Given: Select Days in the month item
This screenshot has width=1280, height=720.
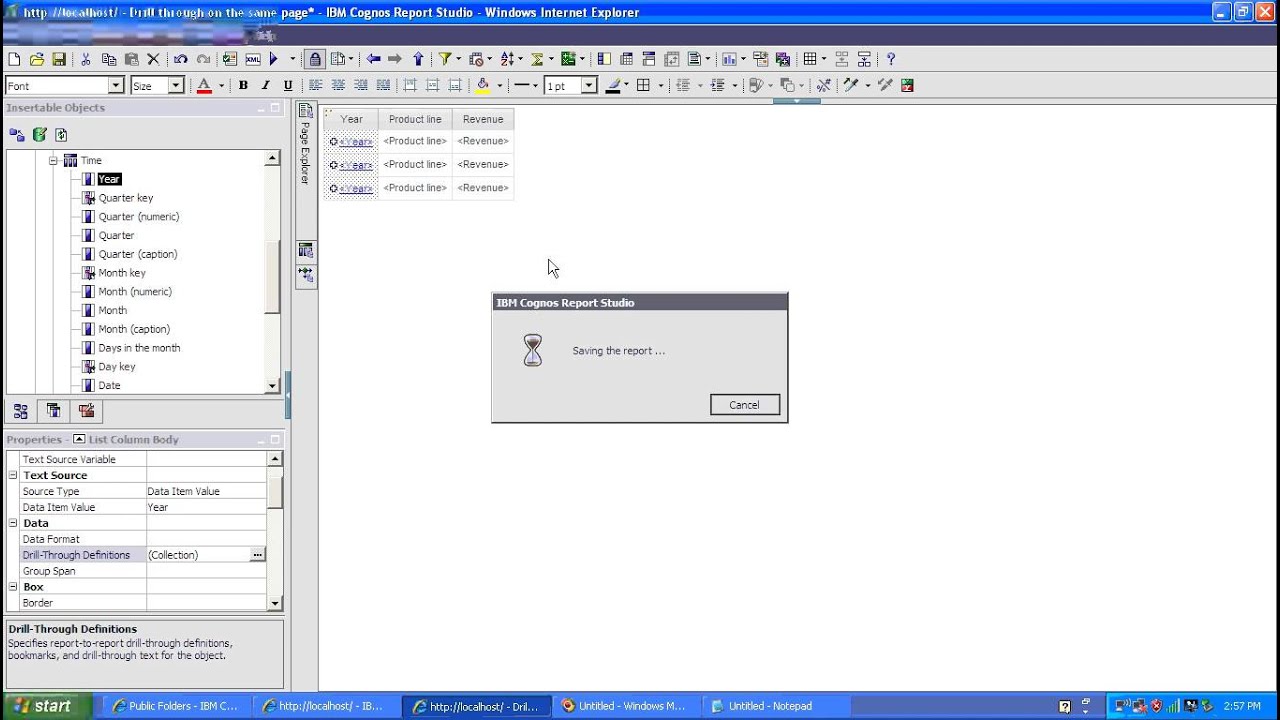Looking at the screenshot, I should coord(139,348).
